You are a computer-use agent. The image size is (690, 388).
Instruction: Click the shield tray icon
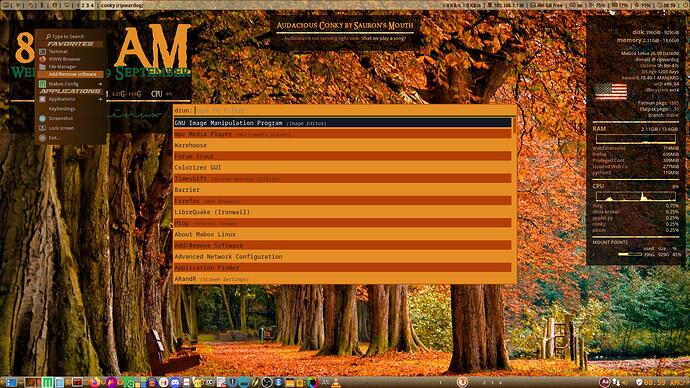639,382
